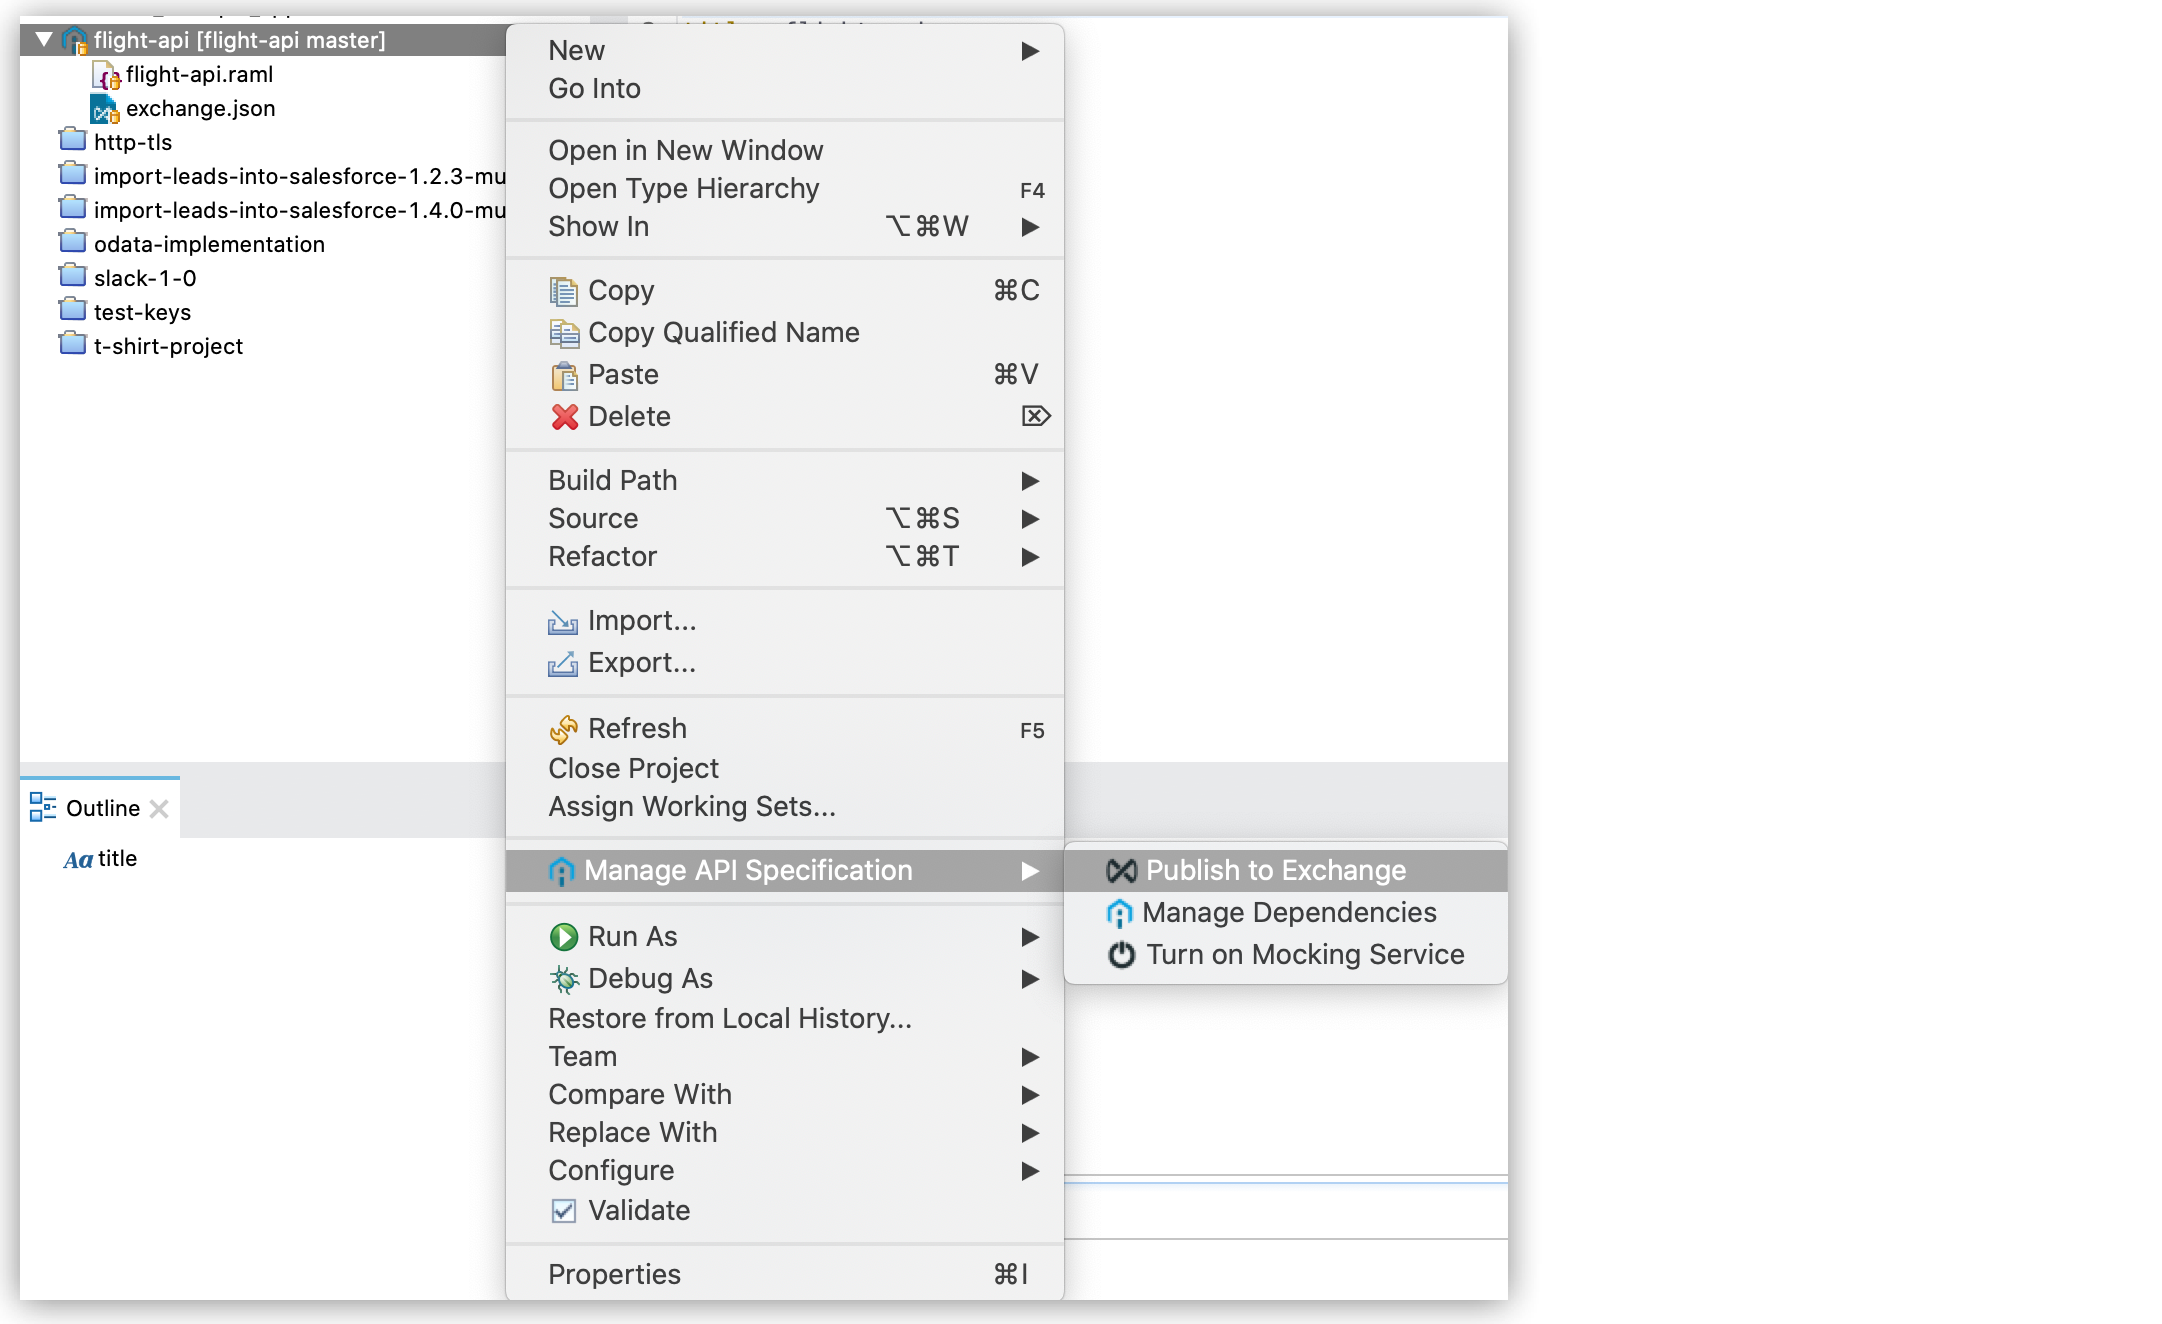The width and height of the screenshot is (2162, 1324).
Task: Click Close Project menu entry
Action: click(x=633, y=769)
